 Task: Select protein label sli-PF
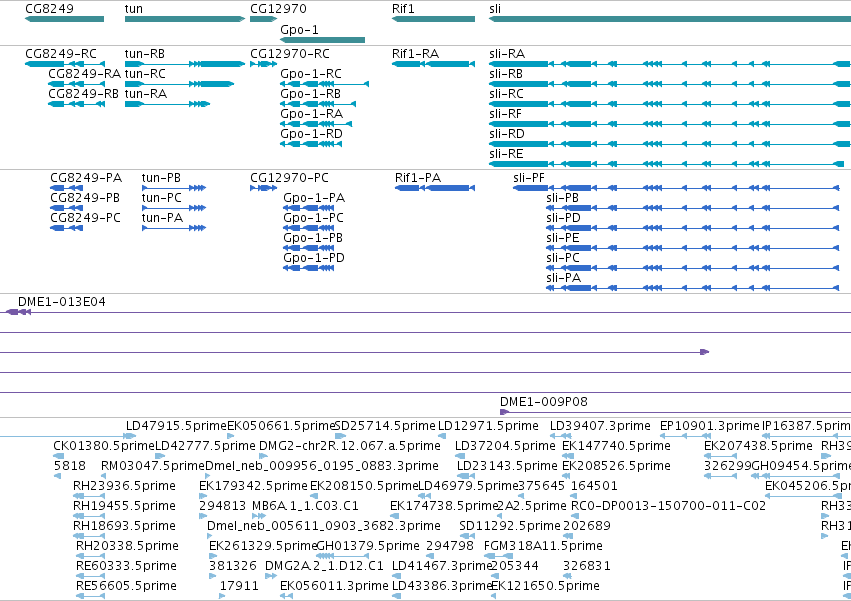click(x=529, y=178)
